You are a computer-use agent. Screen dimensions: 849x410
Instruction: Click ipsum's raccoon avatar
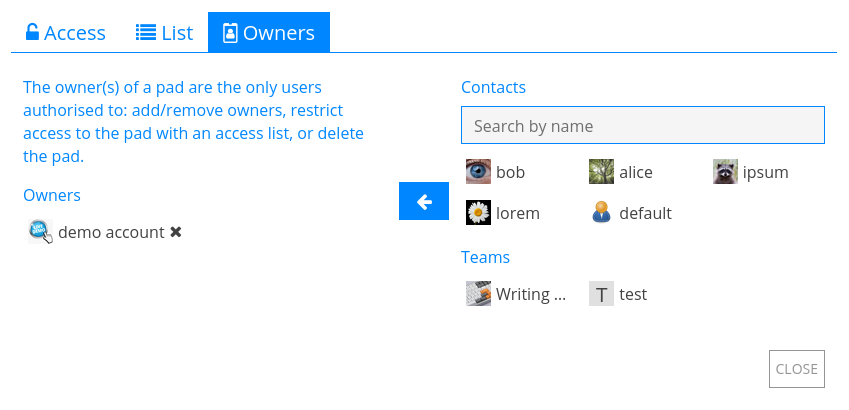pos(725,172)
